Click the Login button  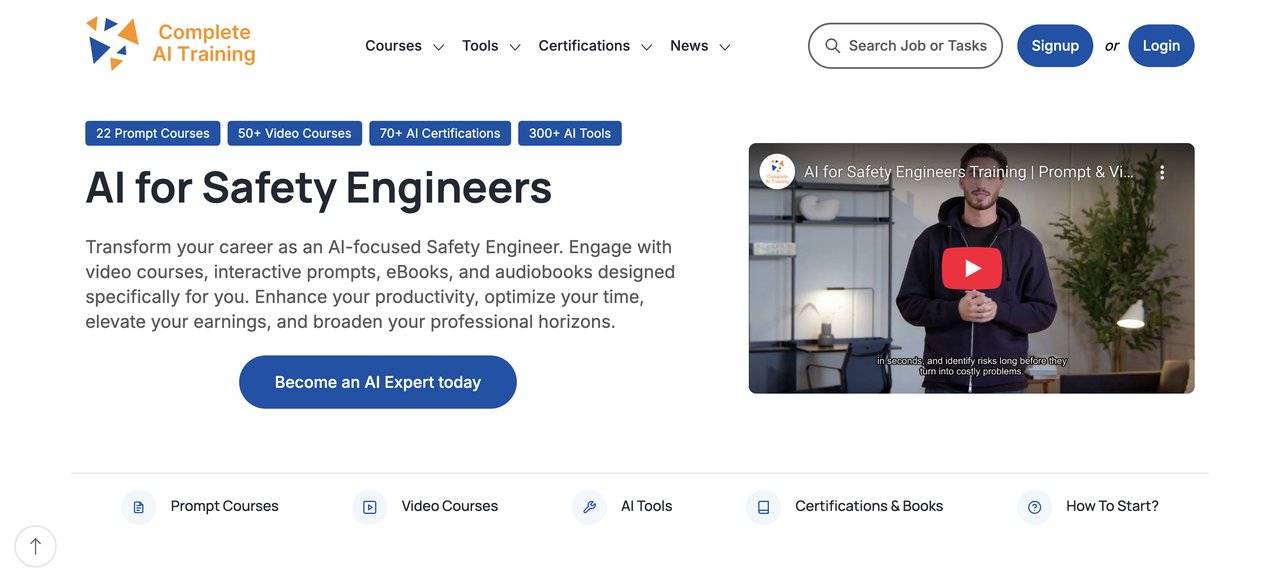pyautogui.click(x=1161, y=46)
